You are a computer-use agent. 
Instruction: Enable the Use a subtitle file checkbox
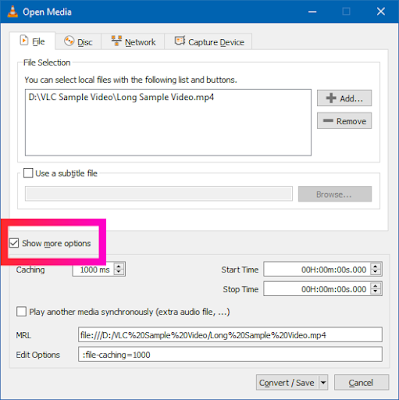tap(28, 173)
